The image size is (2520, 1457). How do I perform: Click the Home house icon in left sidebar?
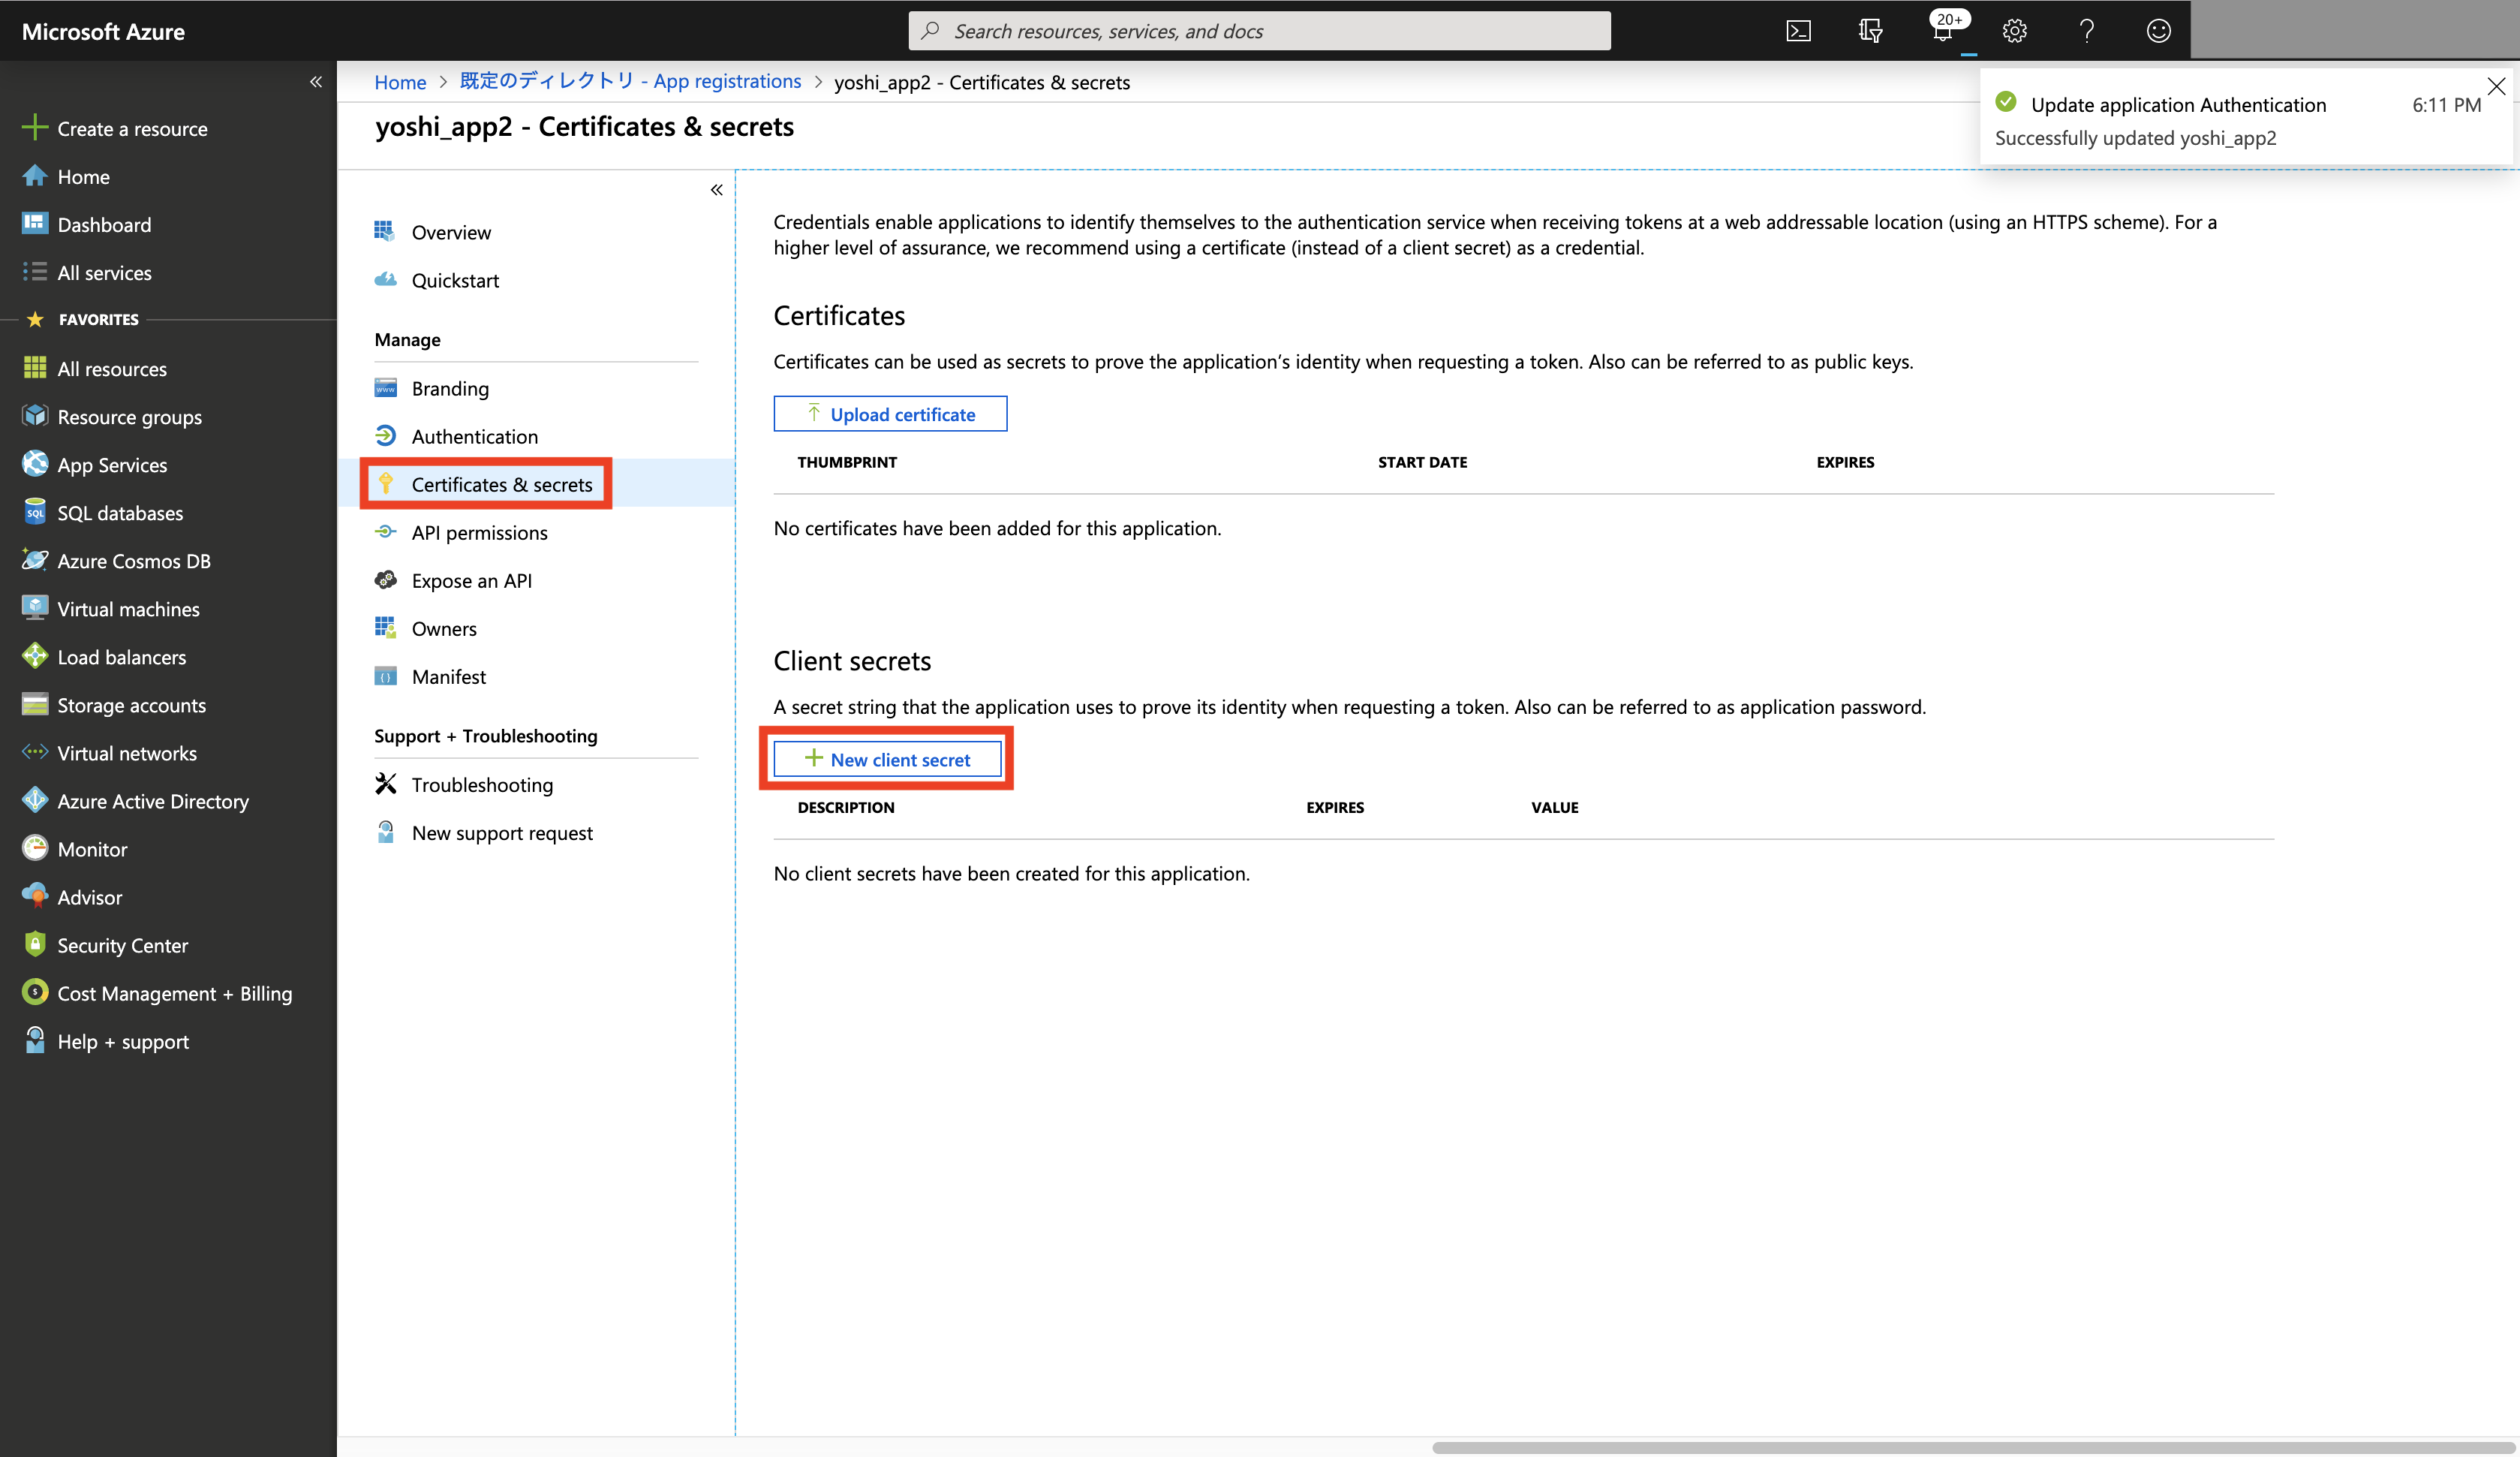[35, 176]
